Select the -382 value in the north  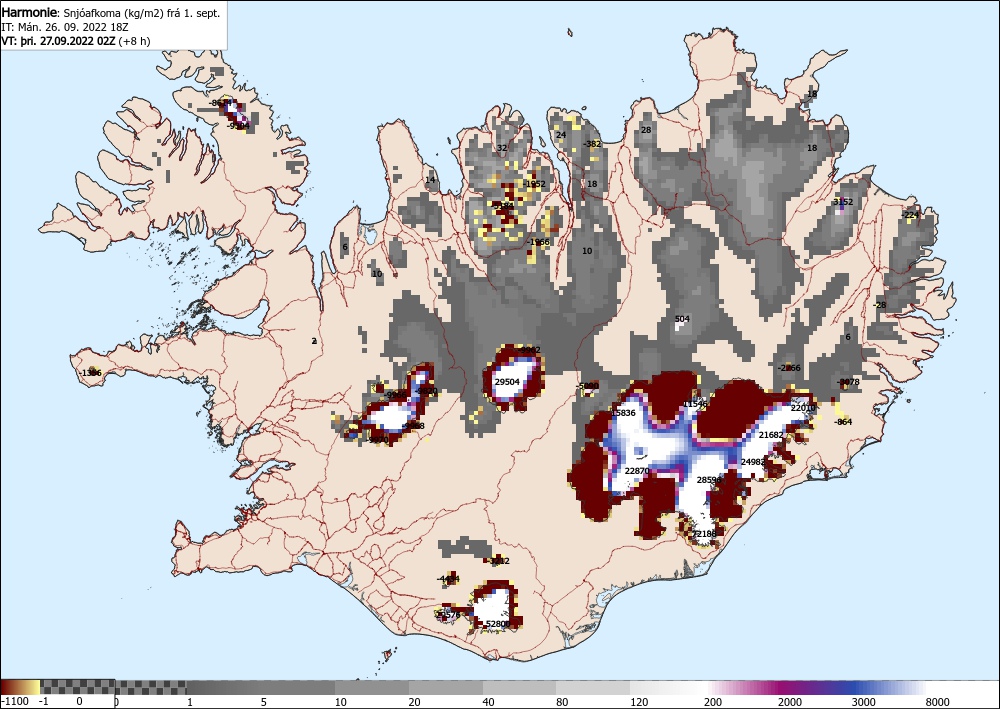(592, 143)
